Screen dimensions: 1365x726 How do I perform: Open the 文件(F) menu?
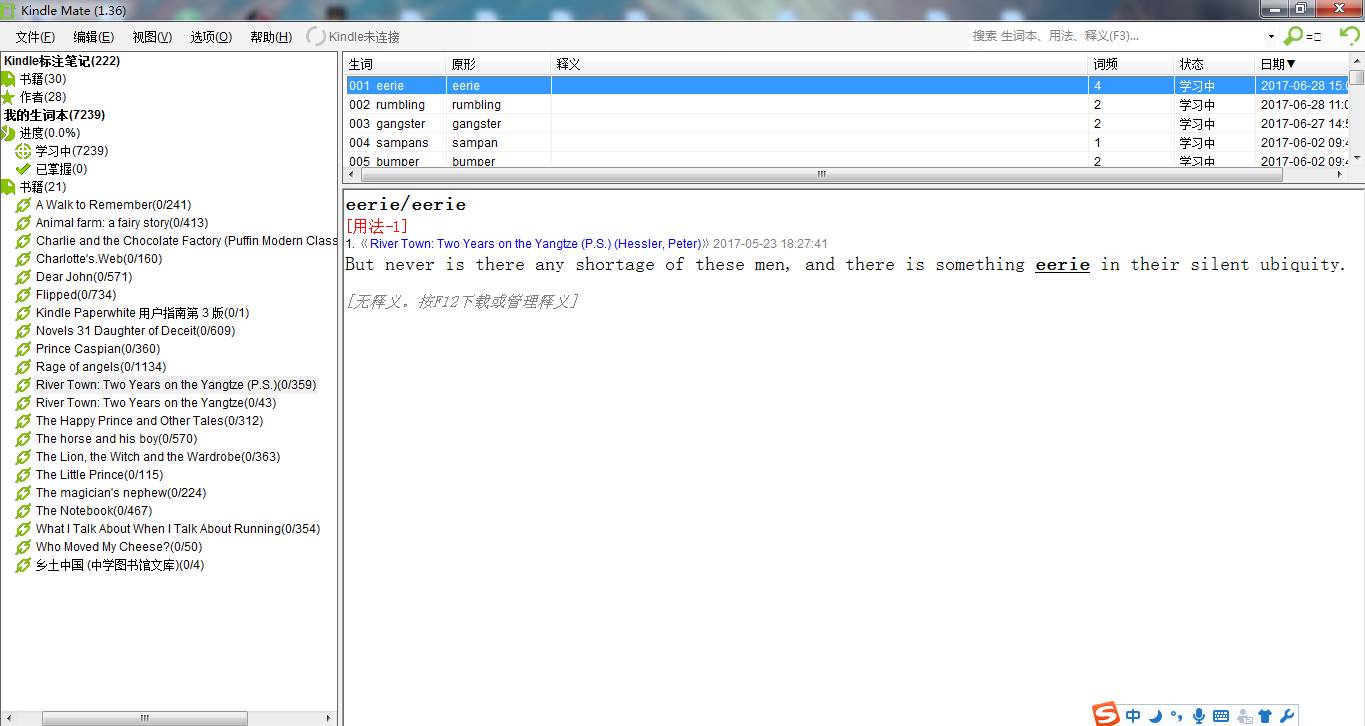point(35,37)
